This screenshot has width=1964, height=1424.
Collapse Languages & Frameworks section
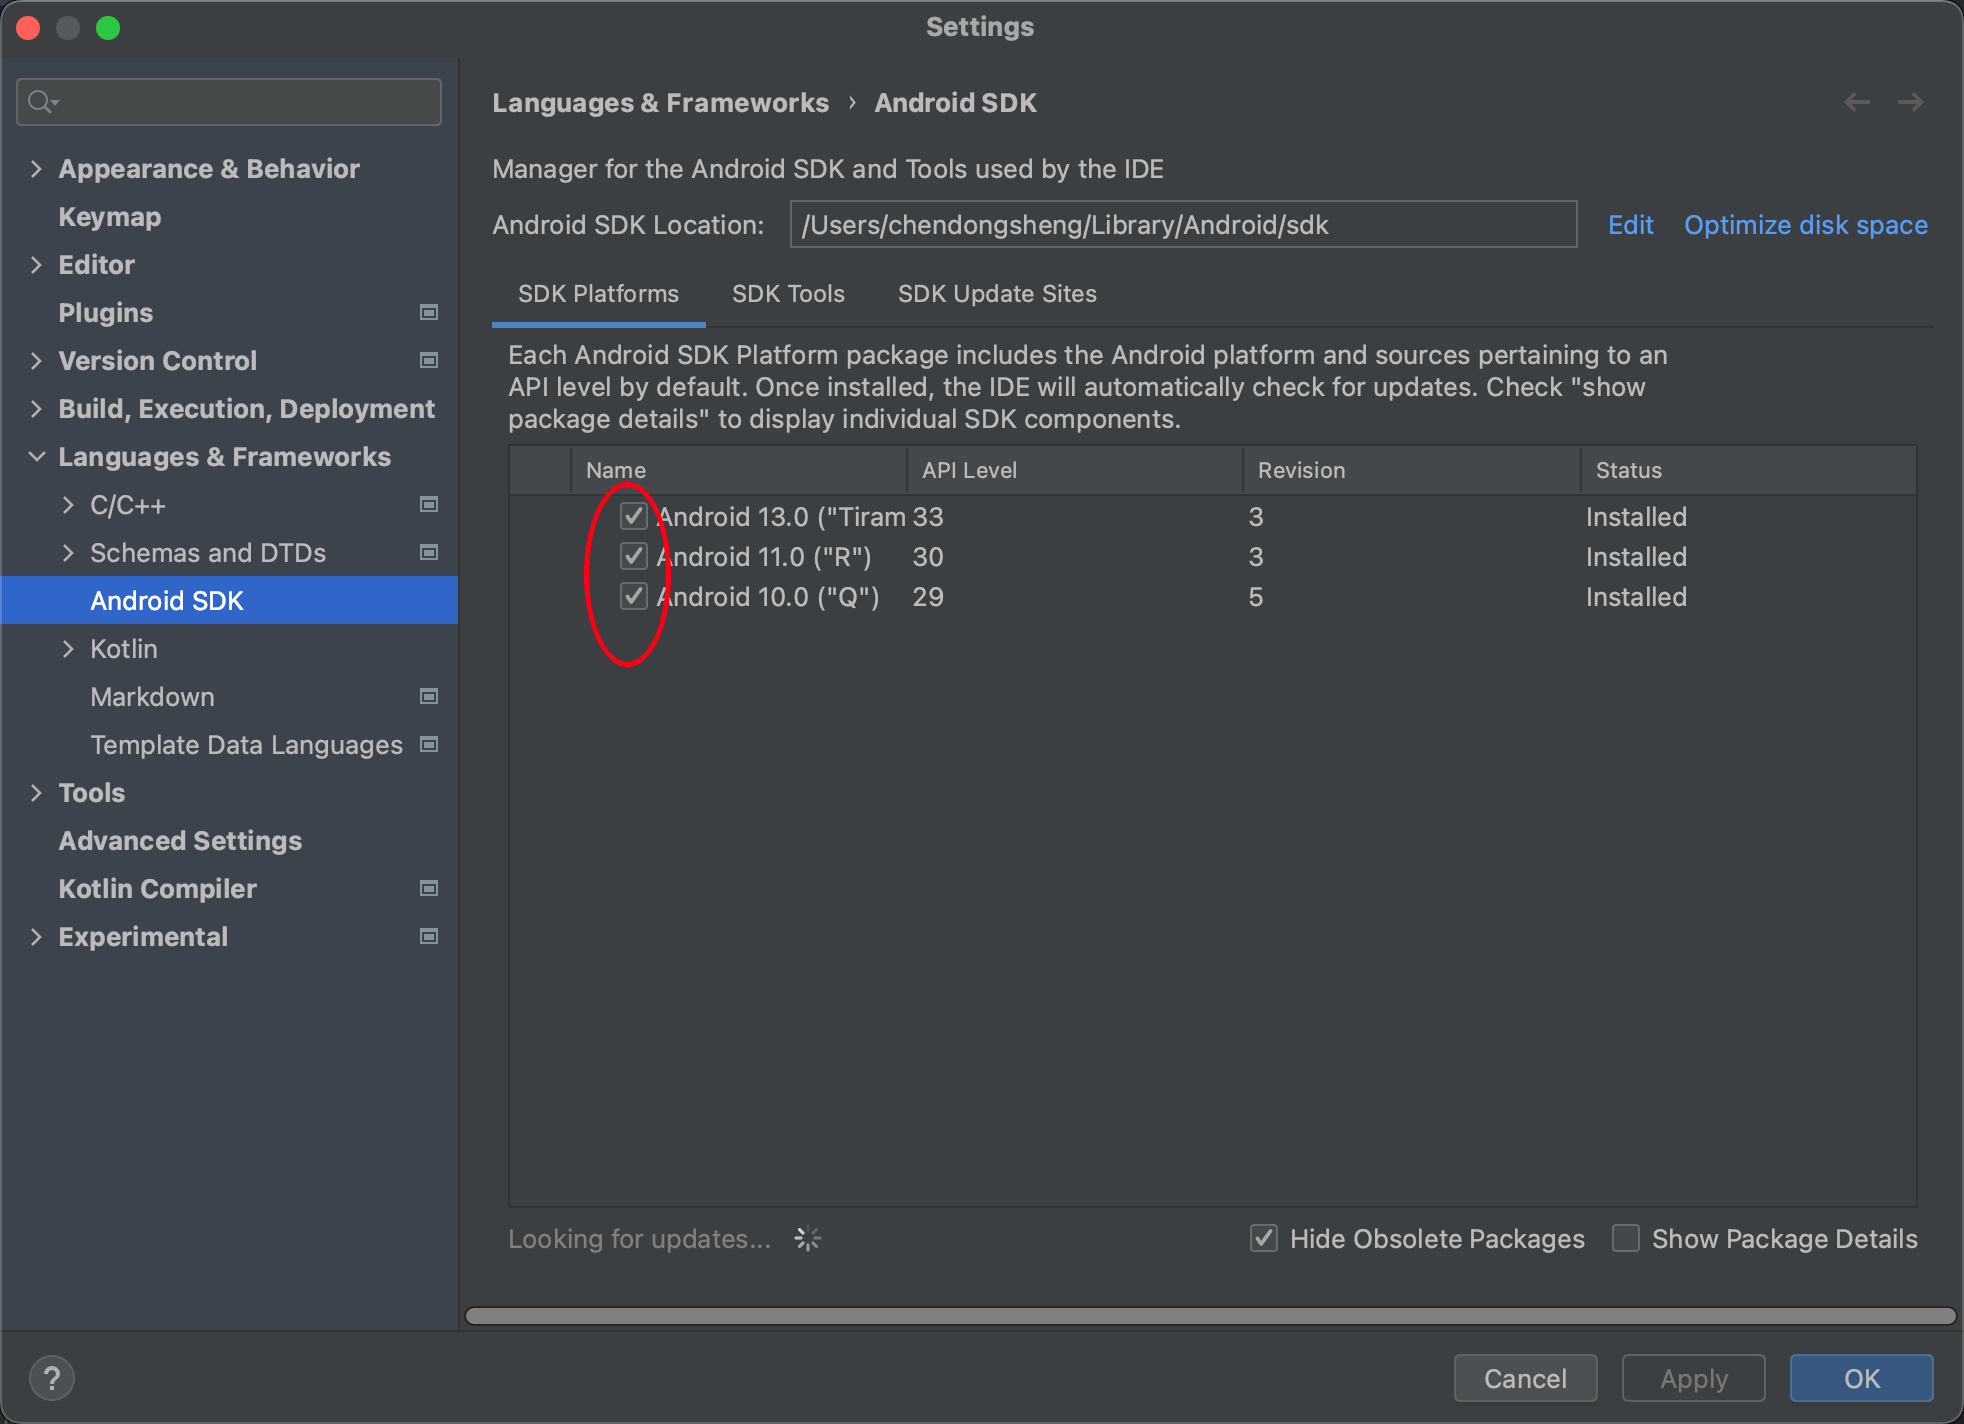tap(36, 457)
